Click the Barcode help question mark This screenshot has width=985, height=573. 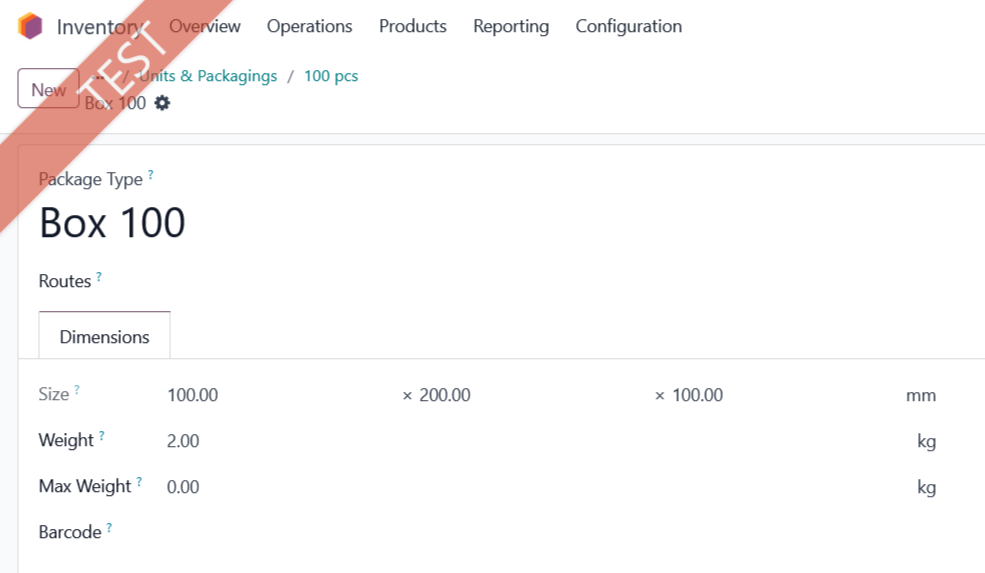[109, 527]
